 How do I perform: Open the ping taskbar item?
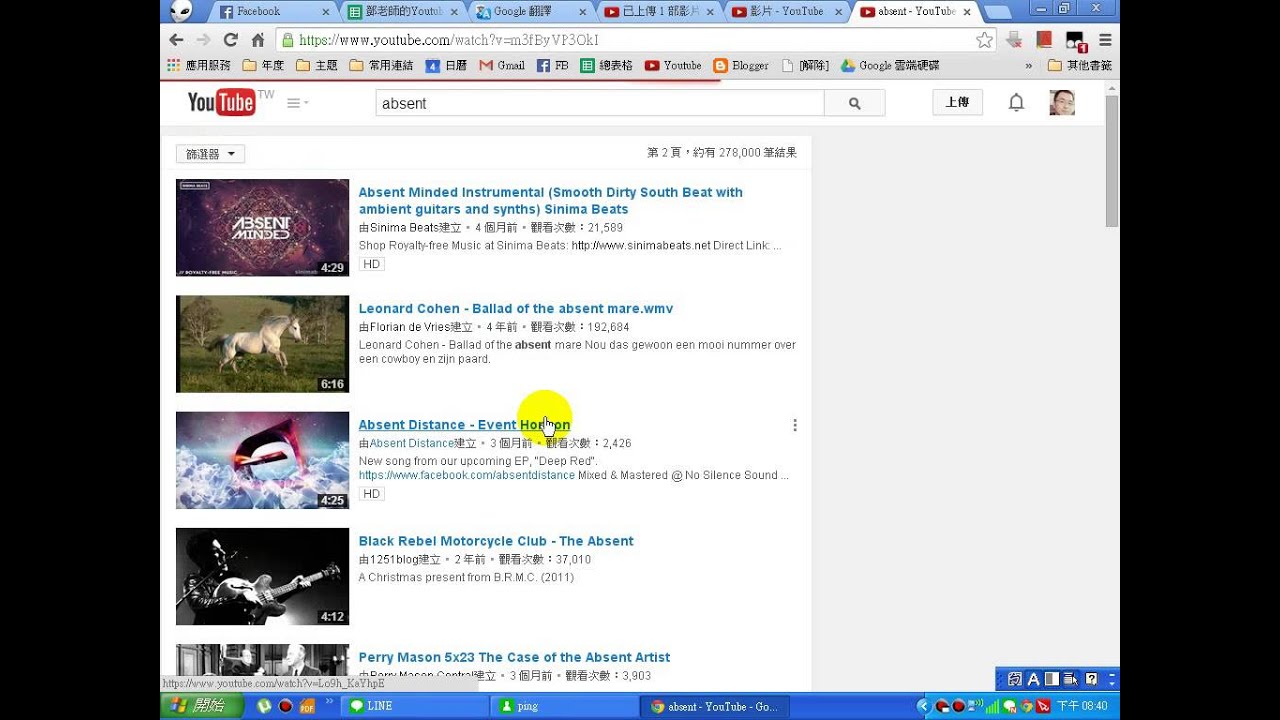point(562,706)
